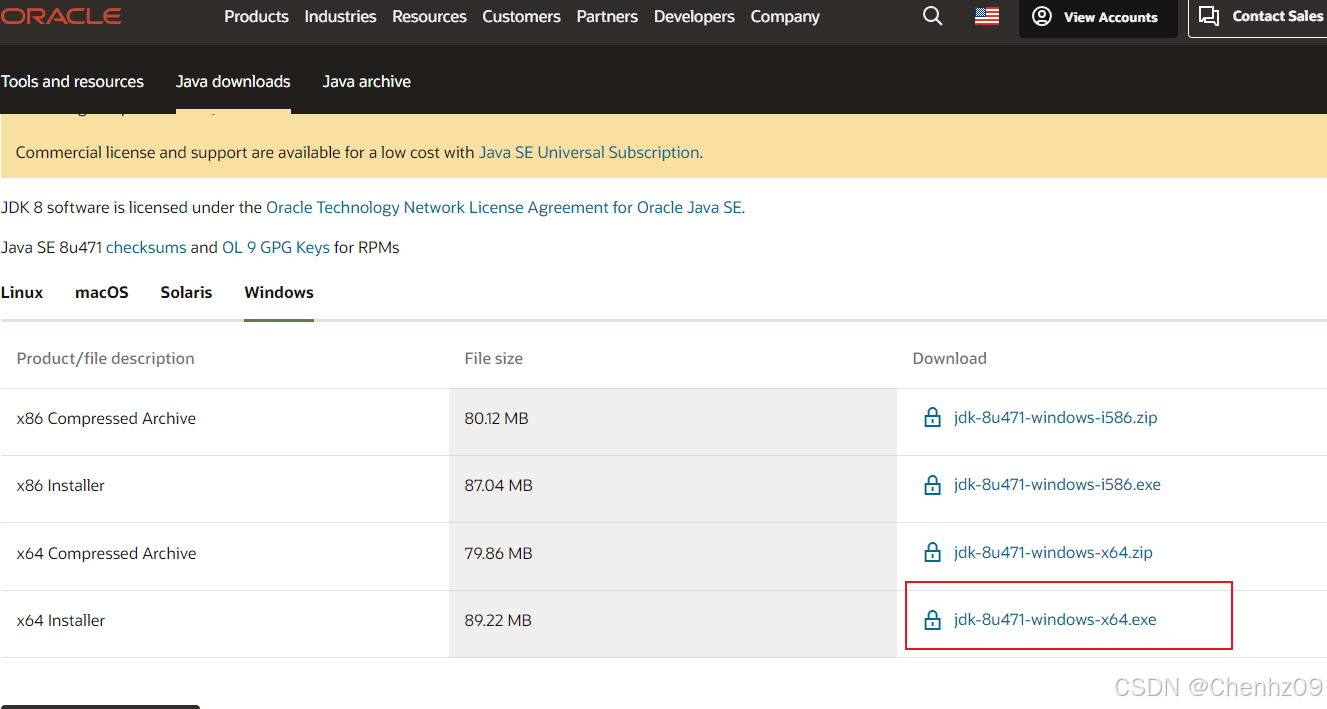Click lock icon beside jdk-8u471-windows-i586.exe
The height and width of the screenshot is (709, 1327).
point(933,485)
